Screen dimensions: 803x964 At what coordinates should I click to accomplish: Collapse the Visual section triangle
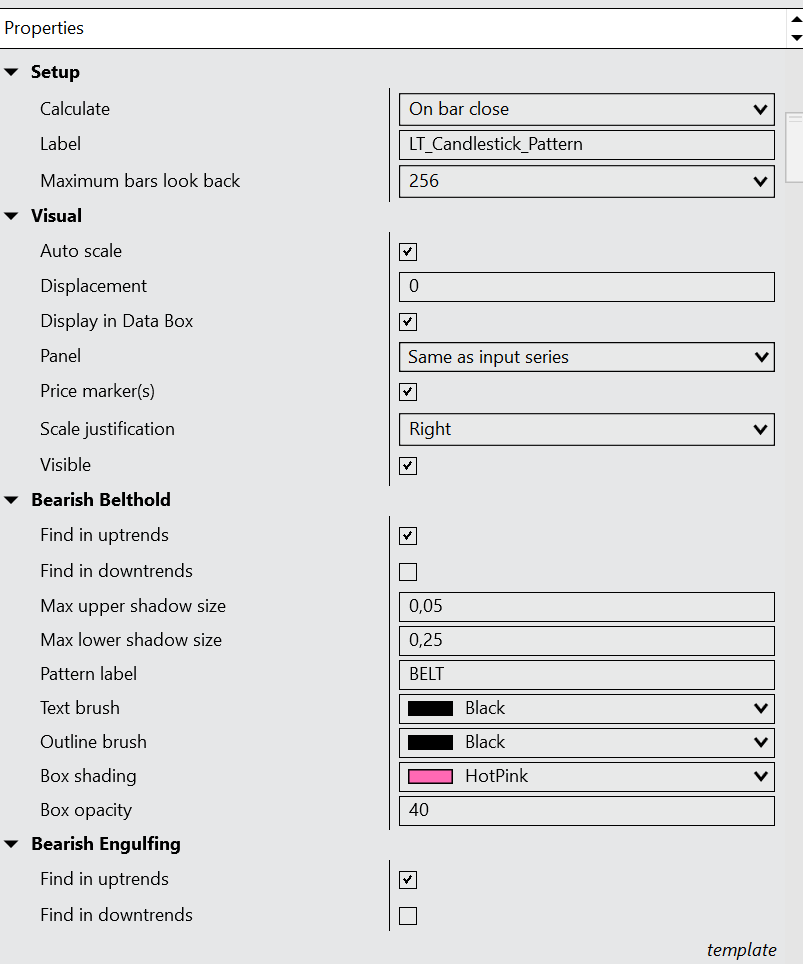tap(12, 216)
